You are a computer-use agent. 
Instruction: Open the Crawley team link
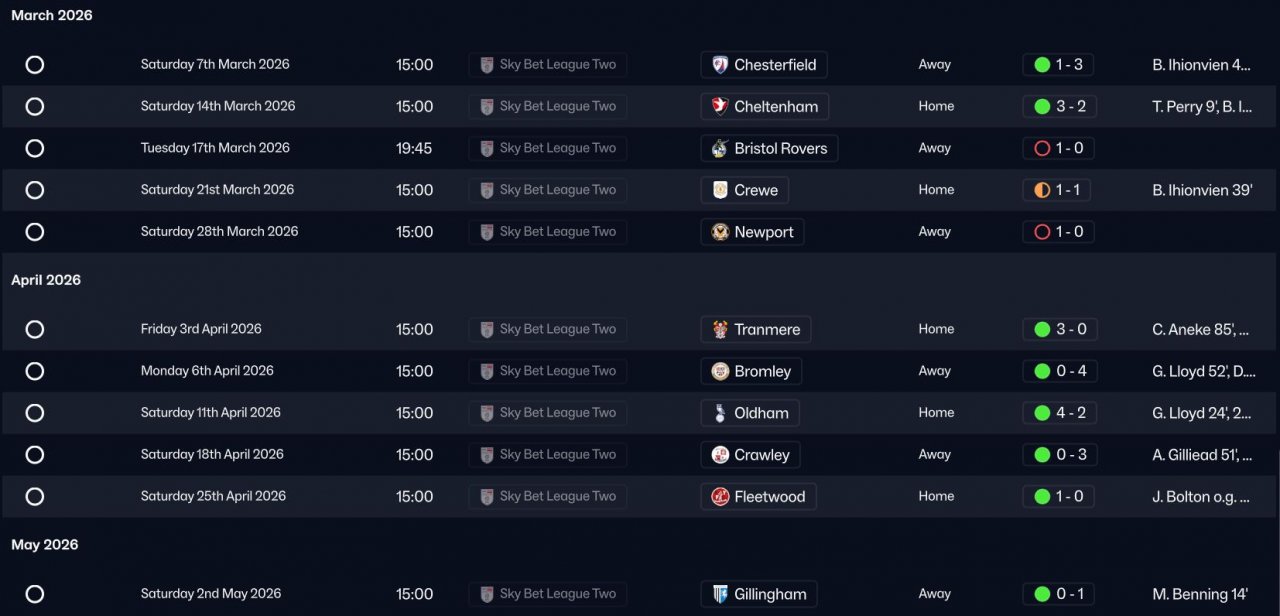point(750,455)
